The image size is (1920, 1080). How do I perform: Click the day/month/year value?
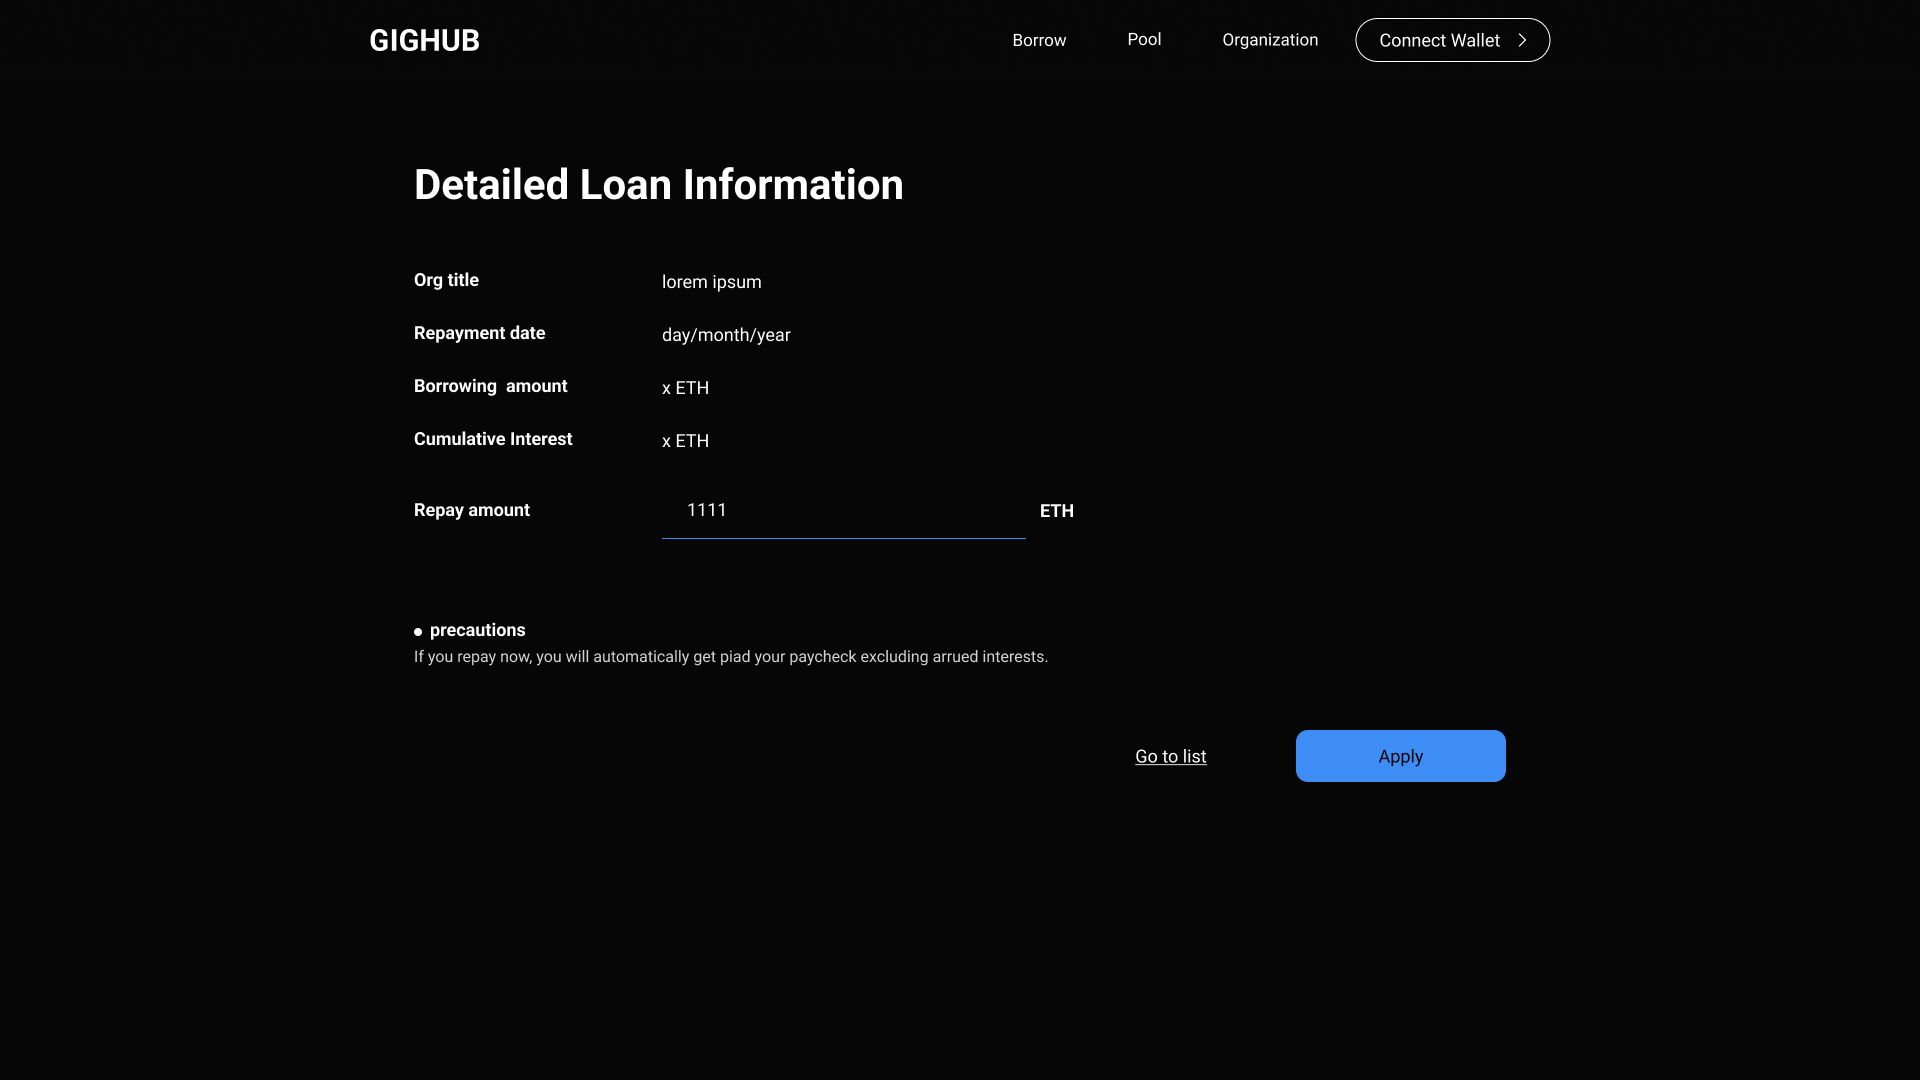click(x=726, y=335)
